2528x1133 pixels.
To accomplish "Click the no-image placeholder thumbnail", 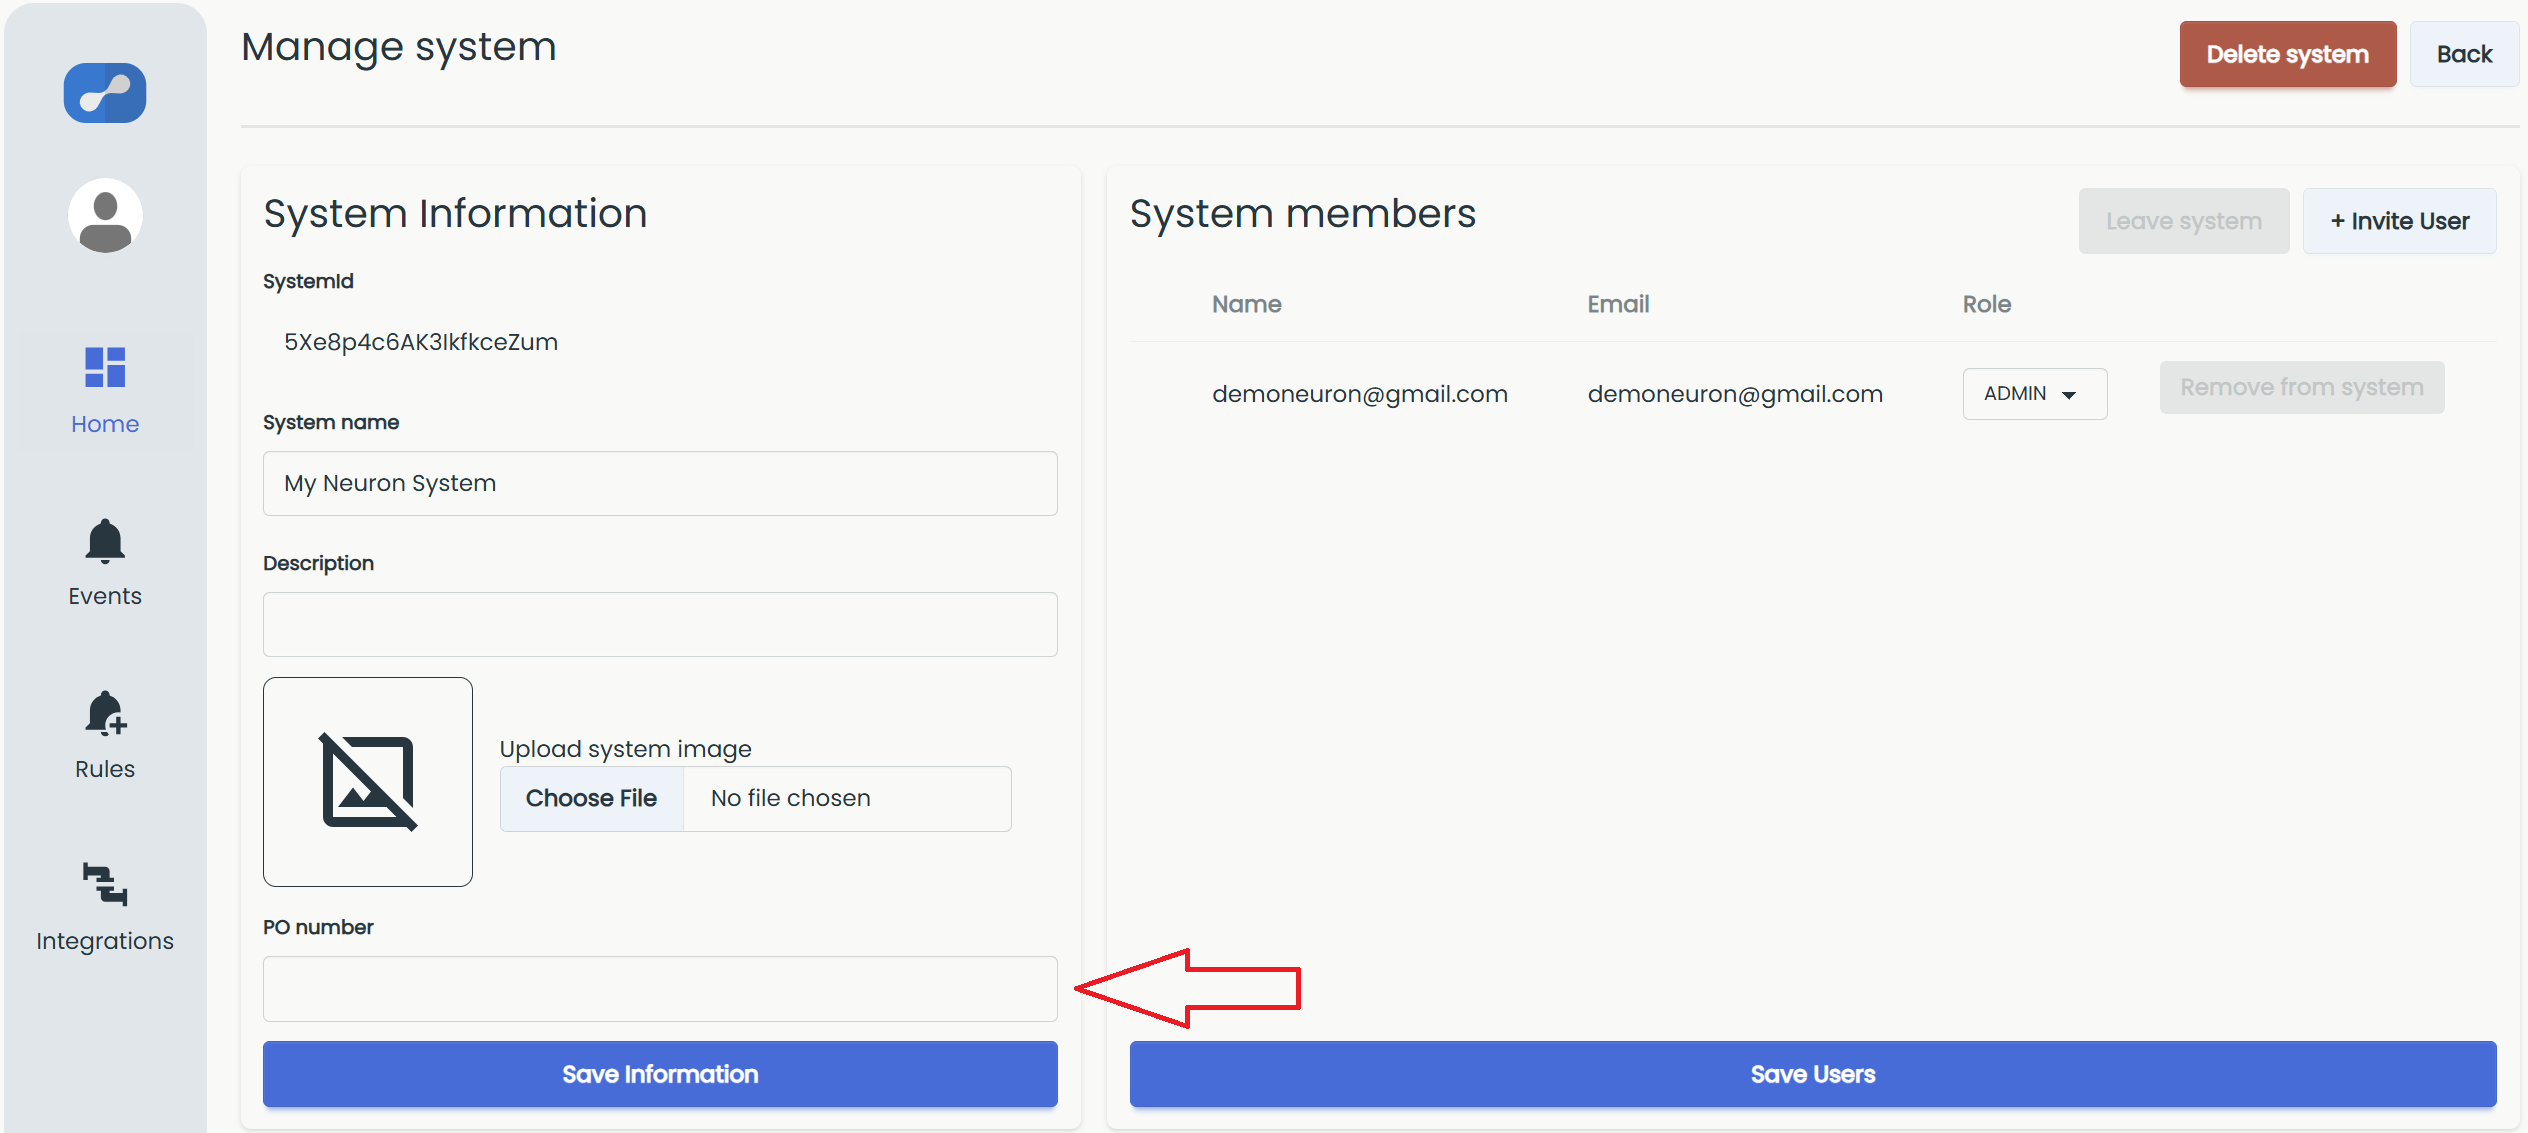I will point(368,782).
